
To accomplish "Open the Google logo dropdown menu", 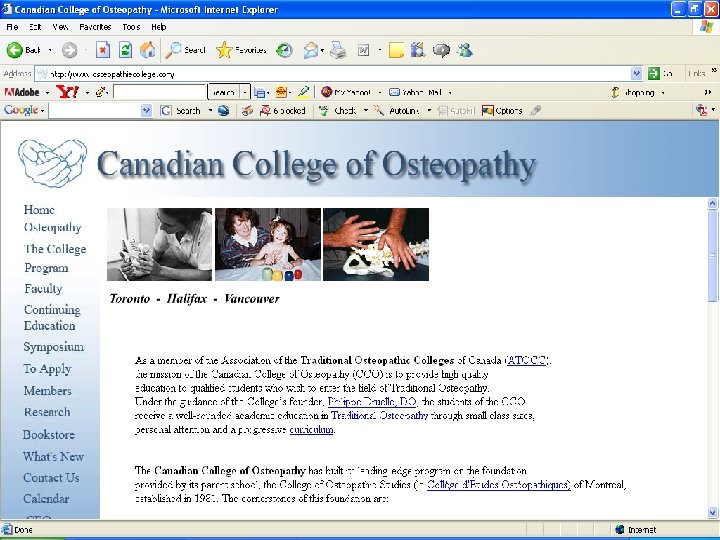I will click(42, 111).
